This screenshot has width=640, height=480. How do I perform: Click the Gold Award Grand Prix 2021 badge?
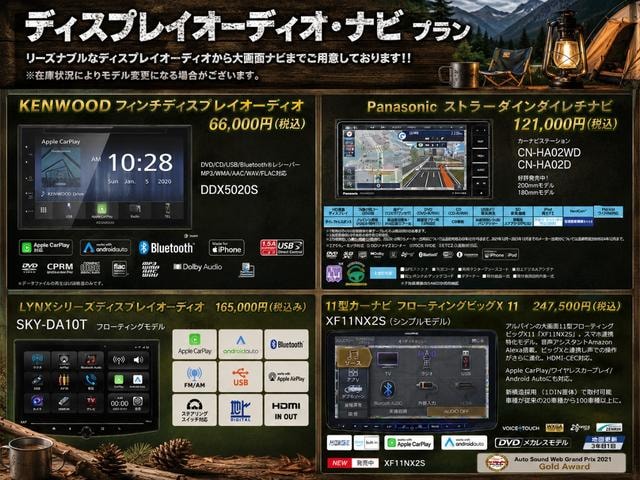coord(551,462)
